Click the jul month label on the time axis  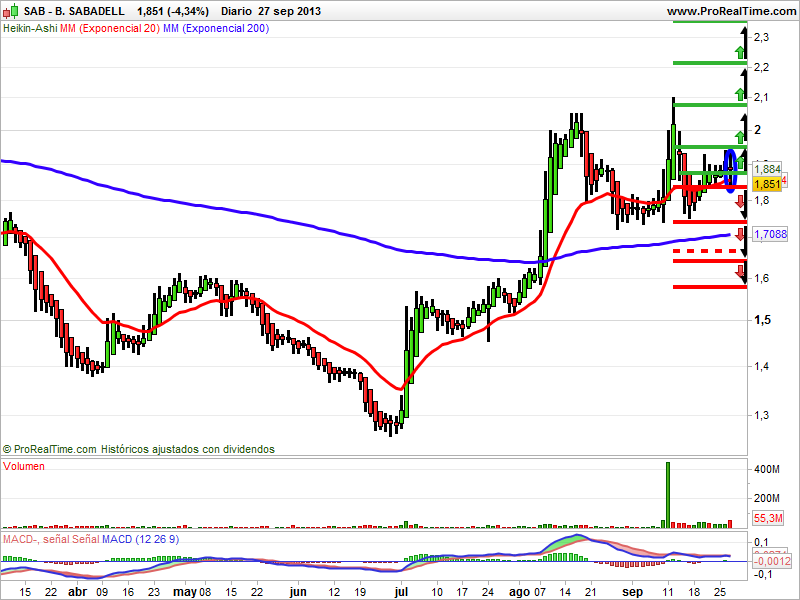pyautogui.click(x=402, y=592)
